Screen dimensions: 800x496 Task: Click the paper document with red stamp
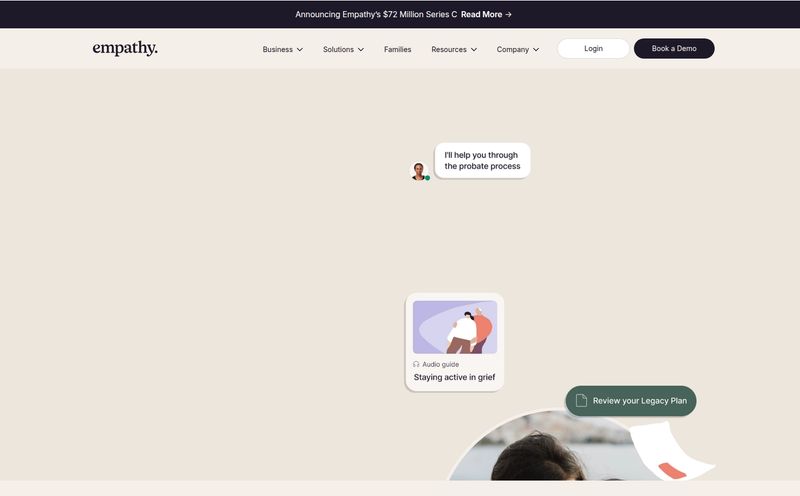click(x=672, y=452)
